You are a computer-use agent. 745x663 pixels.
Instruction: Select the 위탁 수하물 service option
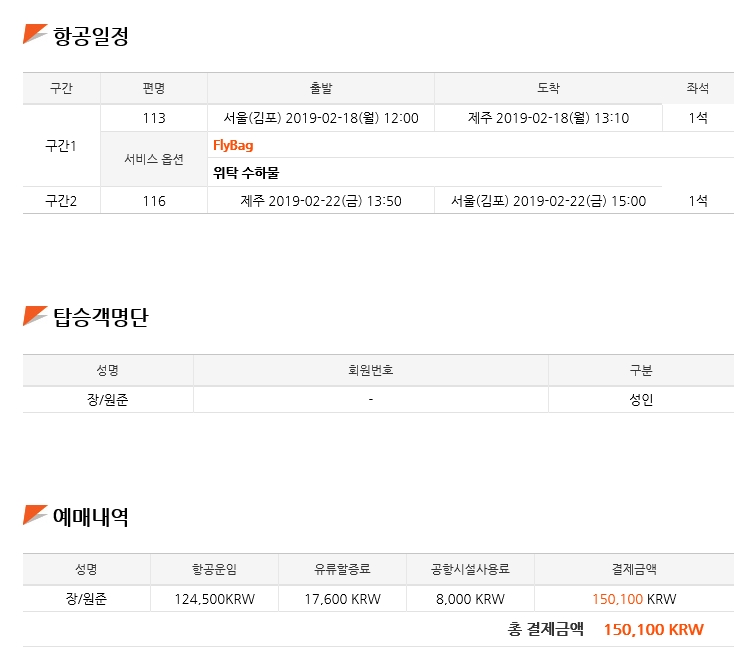pos(246,173)
